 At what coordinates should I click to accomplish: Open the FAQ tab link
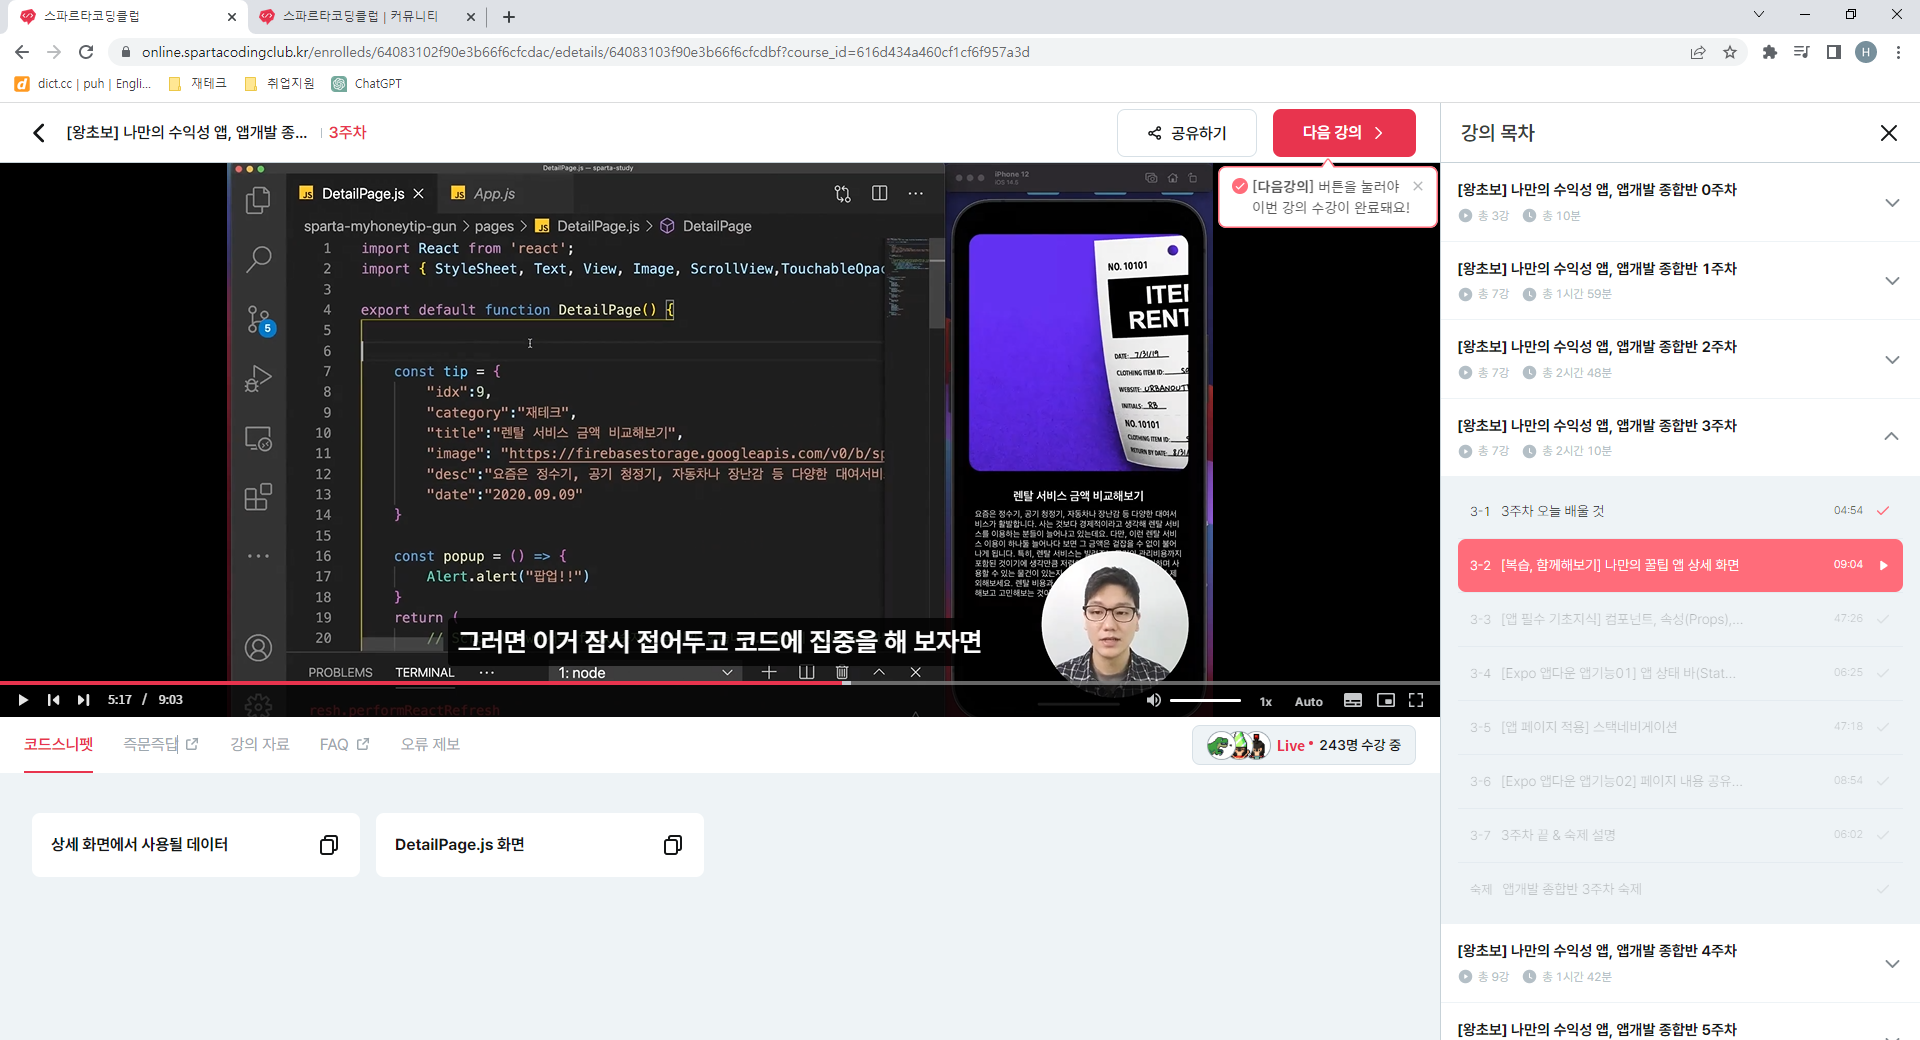pyautogui.click(x=344, y=744)
